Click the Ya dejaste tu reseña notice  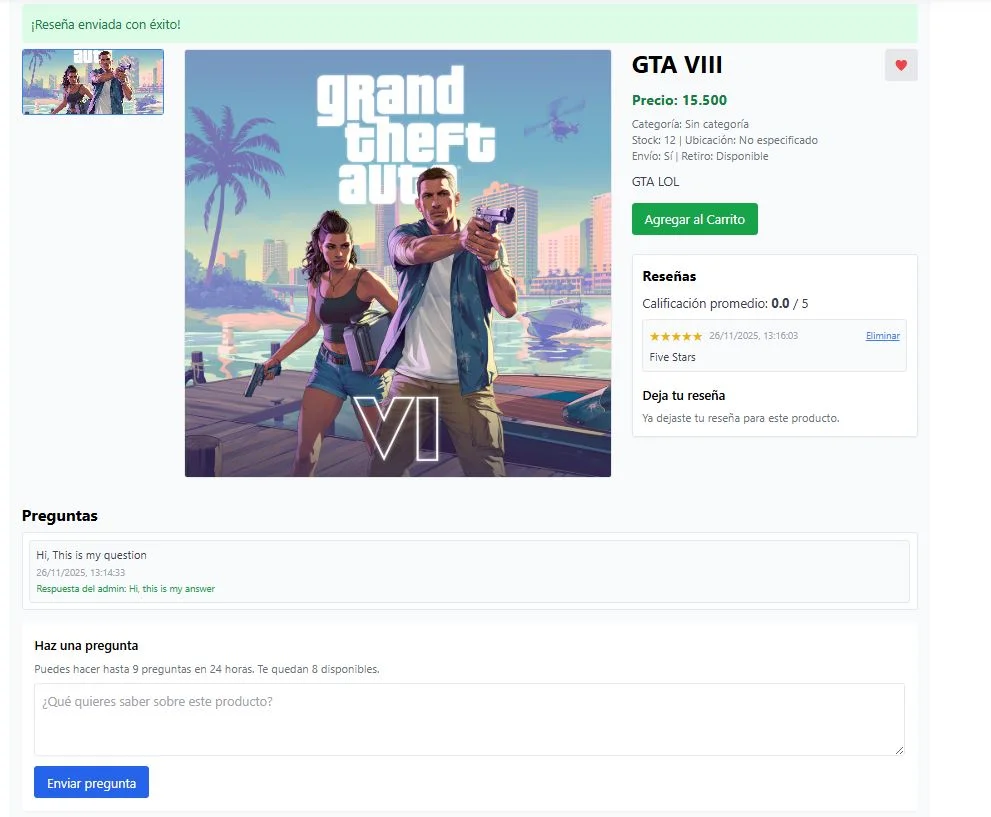coord(741,418)
